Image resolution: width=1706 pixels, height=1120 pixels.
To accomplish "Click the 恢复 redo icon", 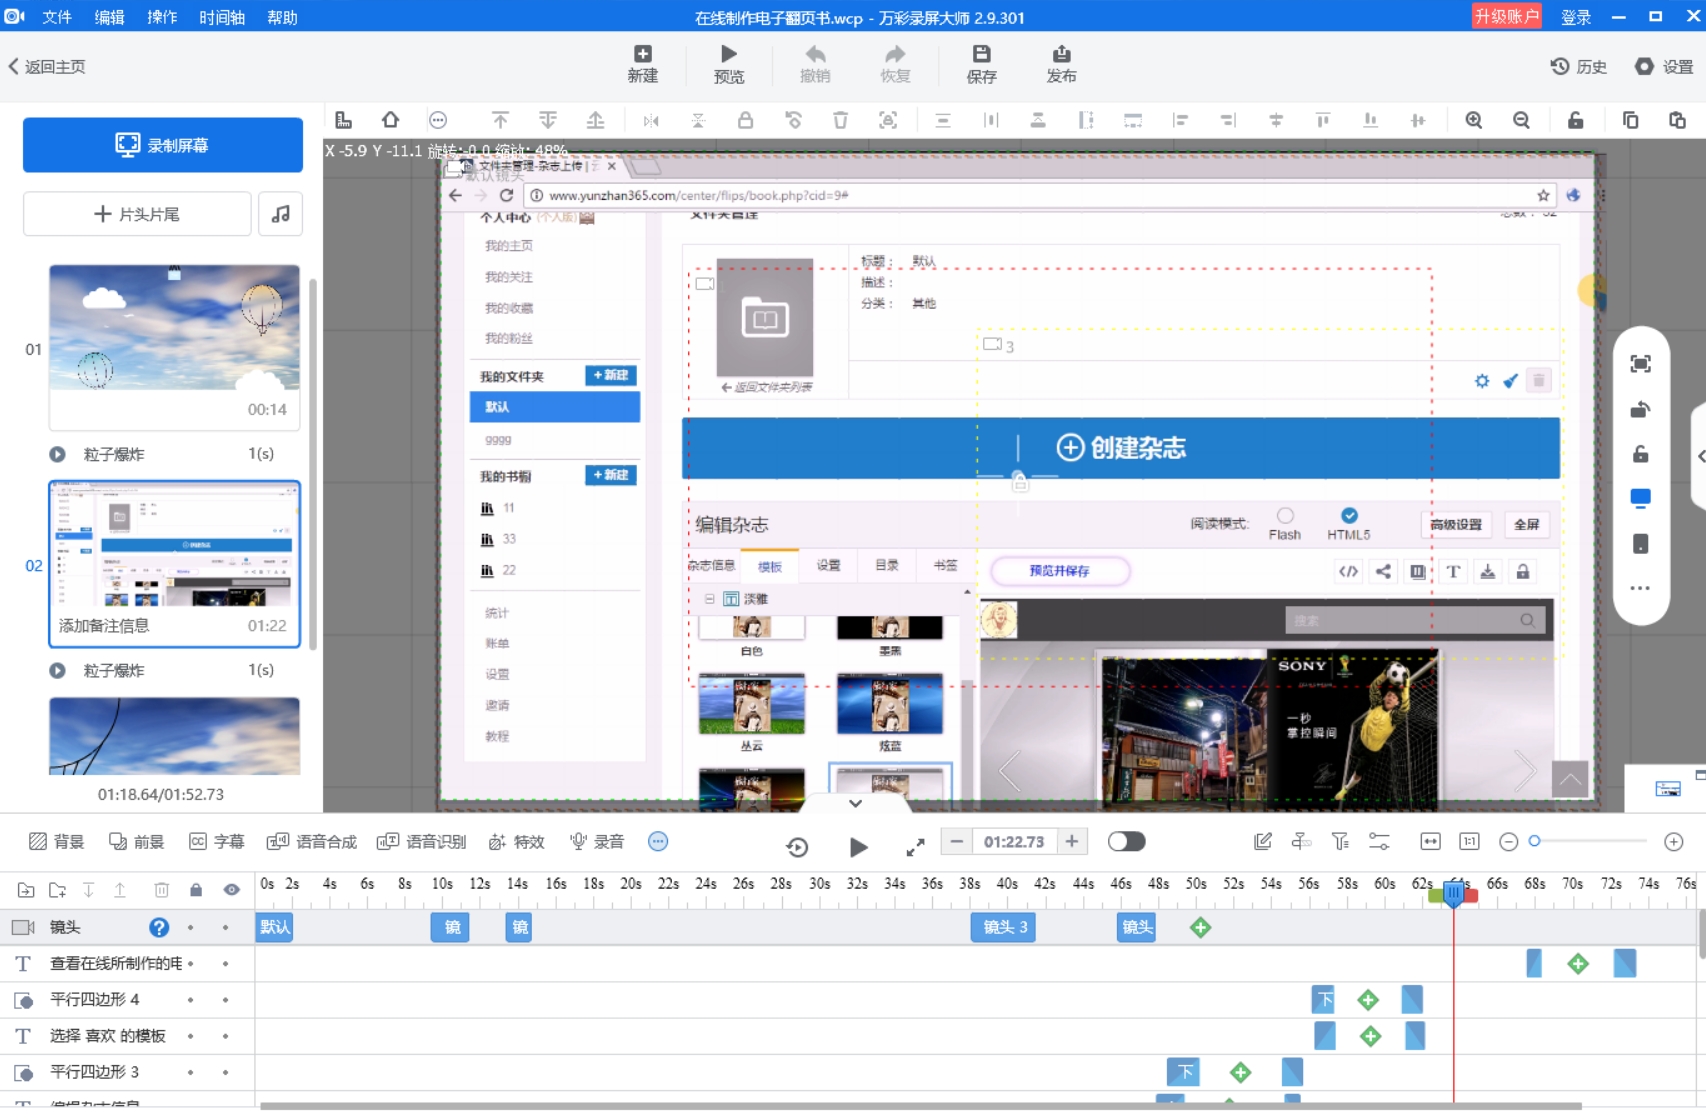I will (x=895, y=64).
